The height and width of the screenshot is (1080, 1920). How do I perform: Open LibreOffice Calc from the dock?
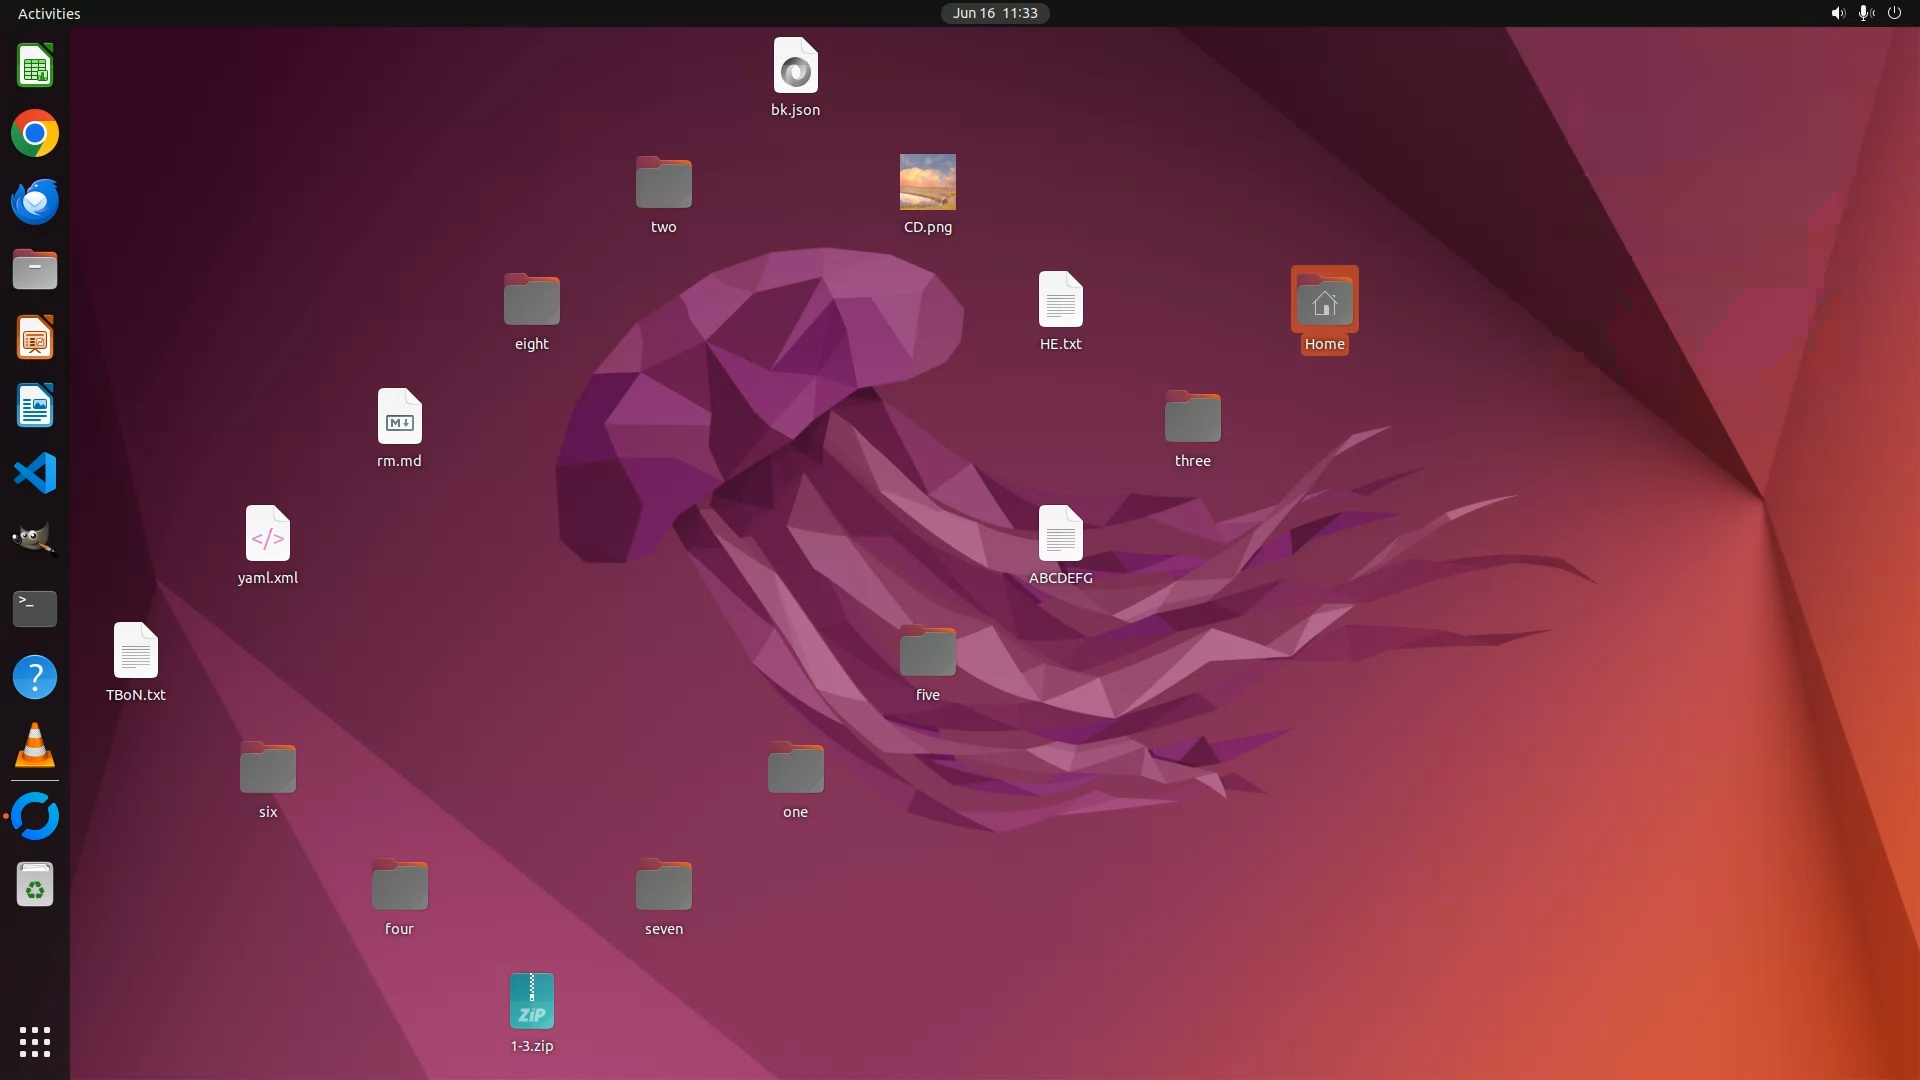tap(35, 67)
